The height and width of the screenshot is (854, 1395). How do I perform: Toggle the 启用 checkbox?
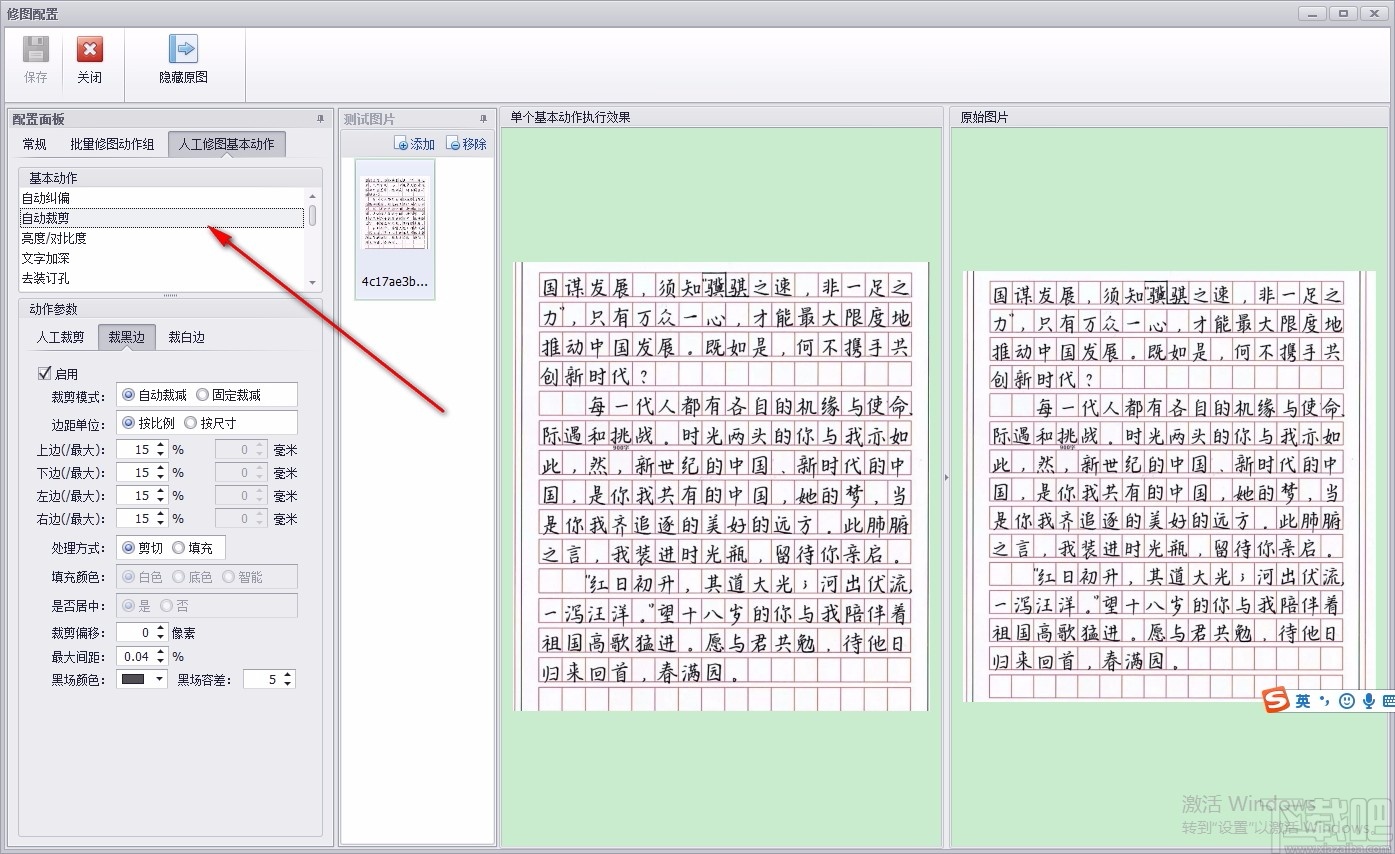point(44,374)
